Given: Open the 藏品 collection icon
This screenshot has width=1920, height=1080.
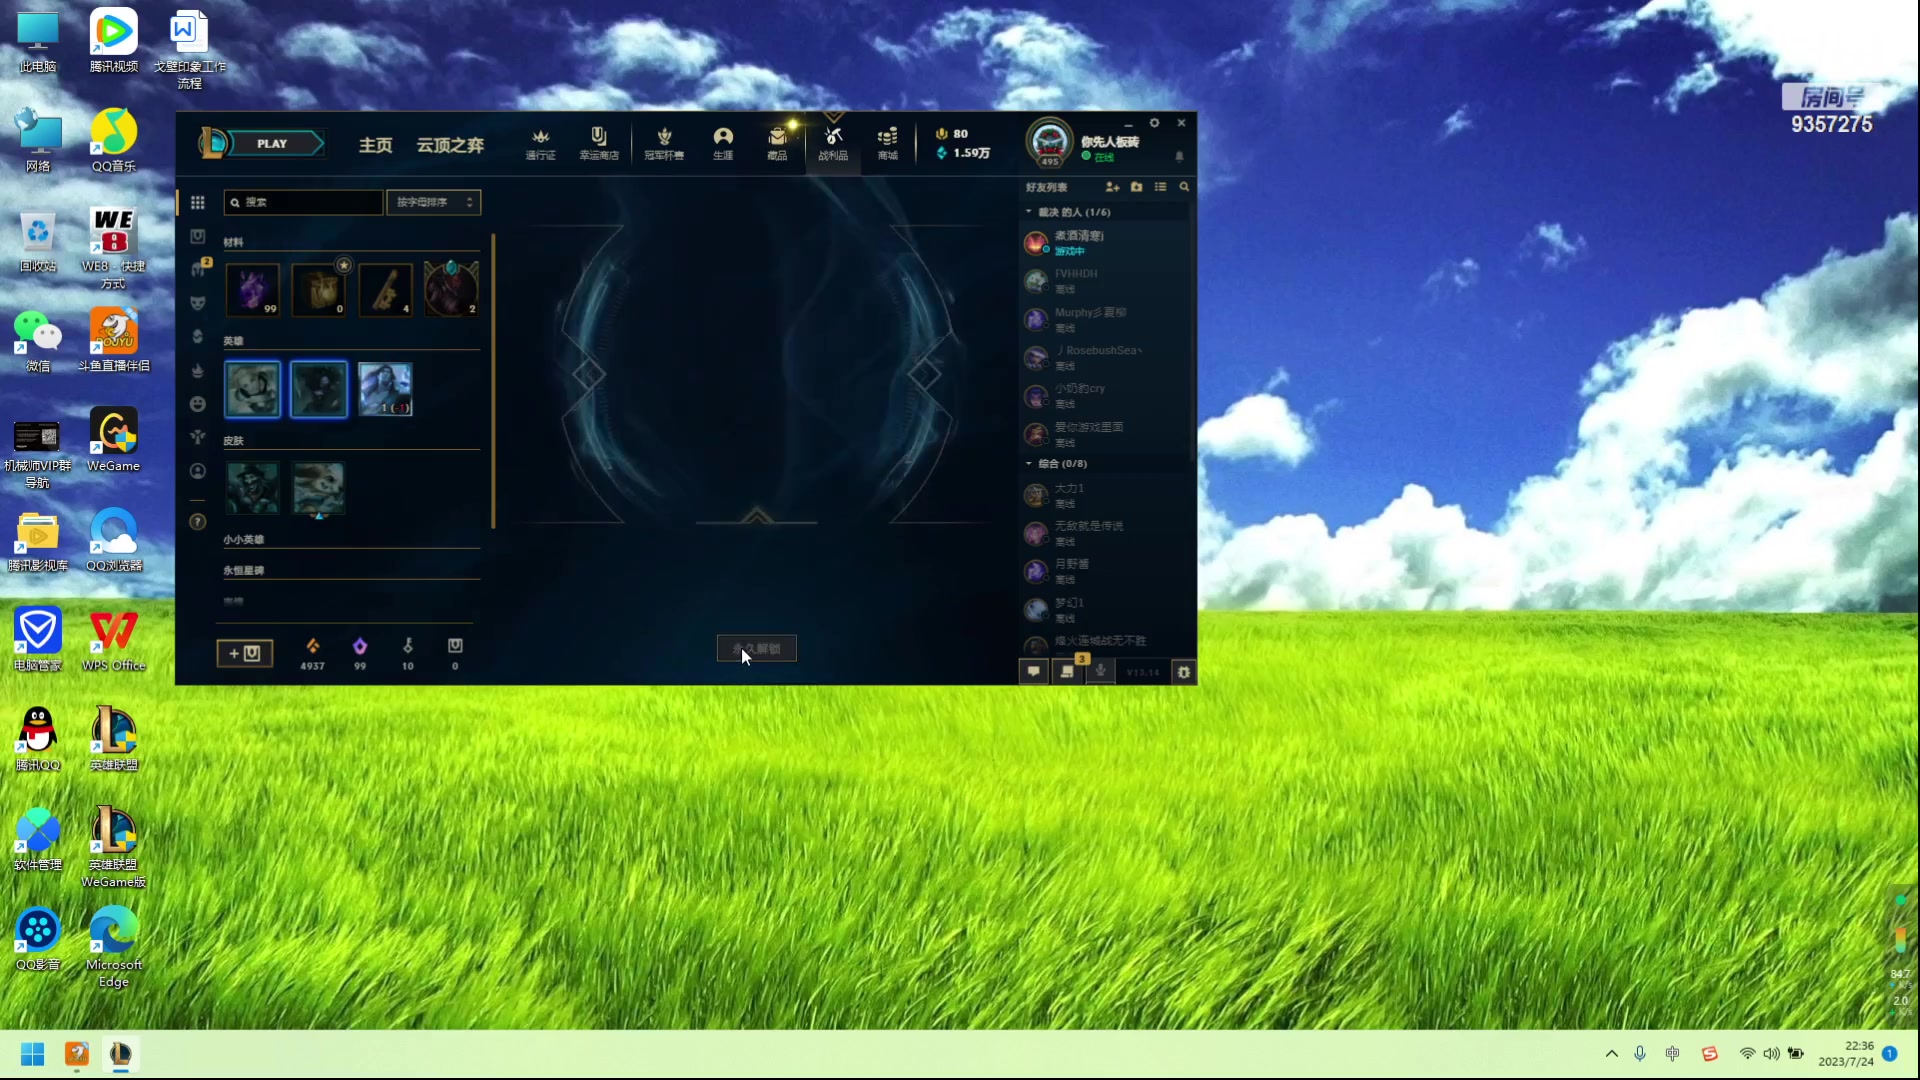Looking at the screenshot, I should tap(777, 144).
